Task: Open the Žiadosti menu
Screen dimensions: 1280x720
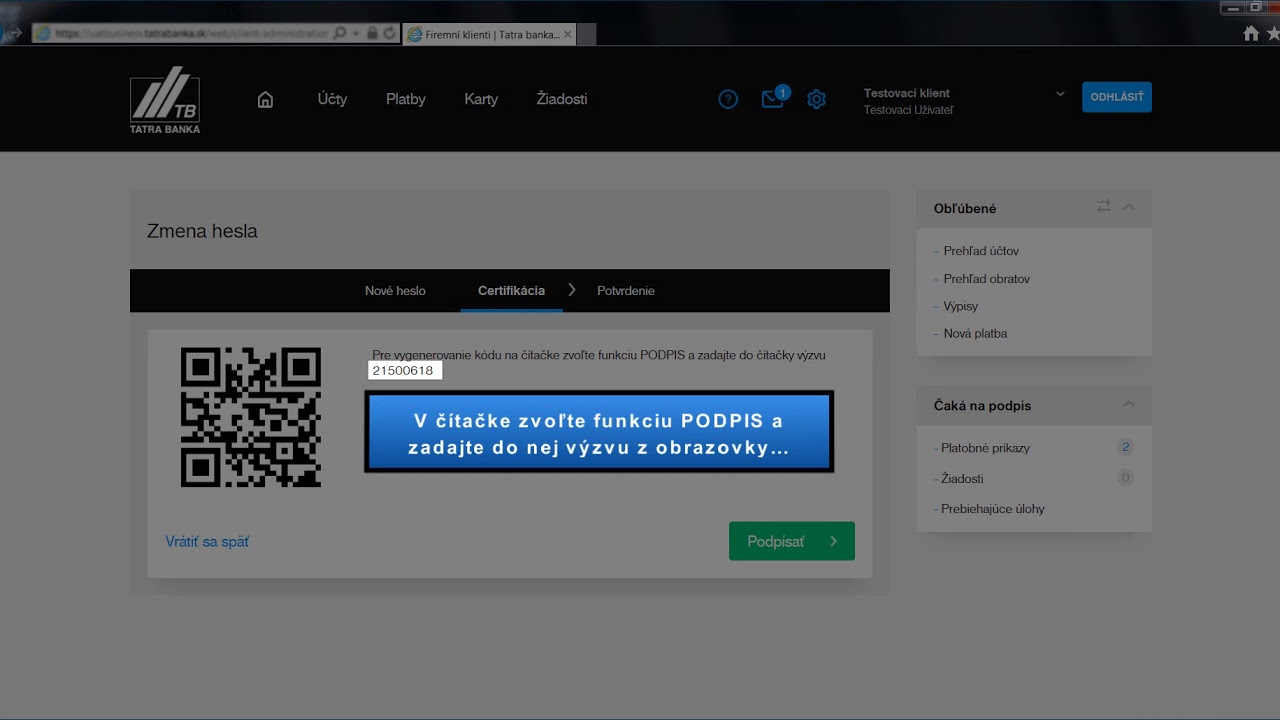Action: tap(562, 99)
